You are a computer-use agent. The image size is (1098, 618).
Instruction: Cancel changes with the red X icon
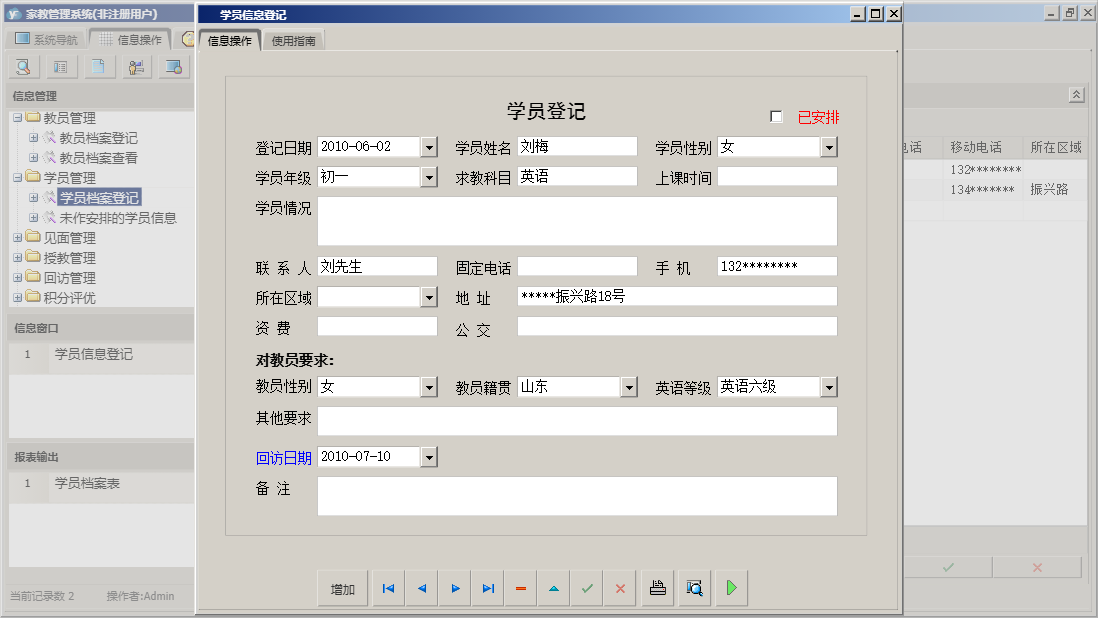[619, 588]
